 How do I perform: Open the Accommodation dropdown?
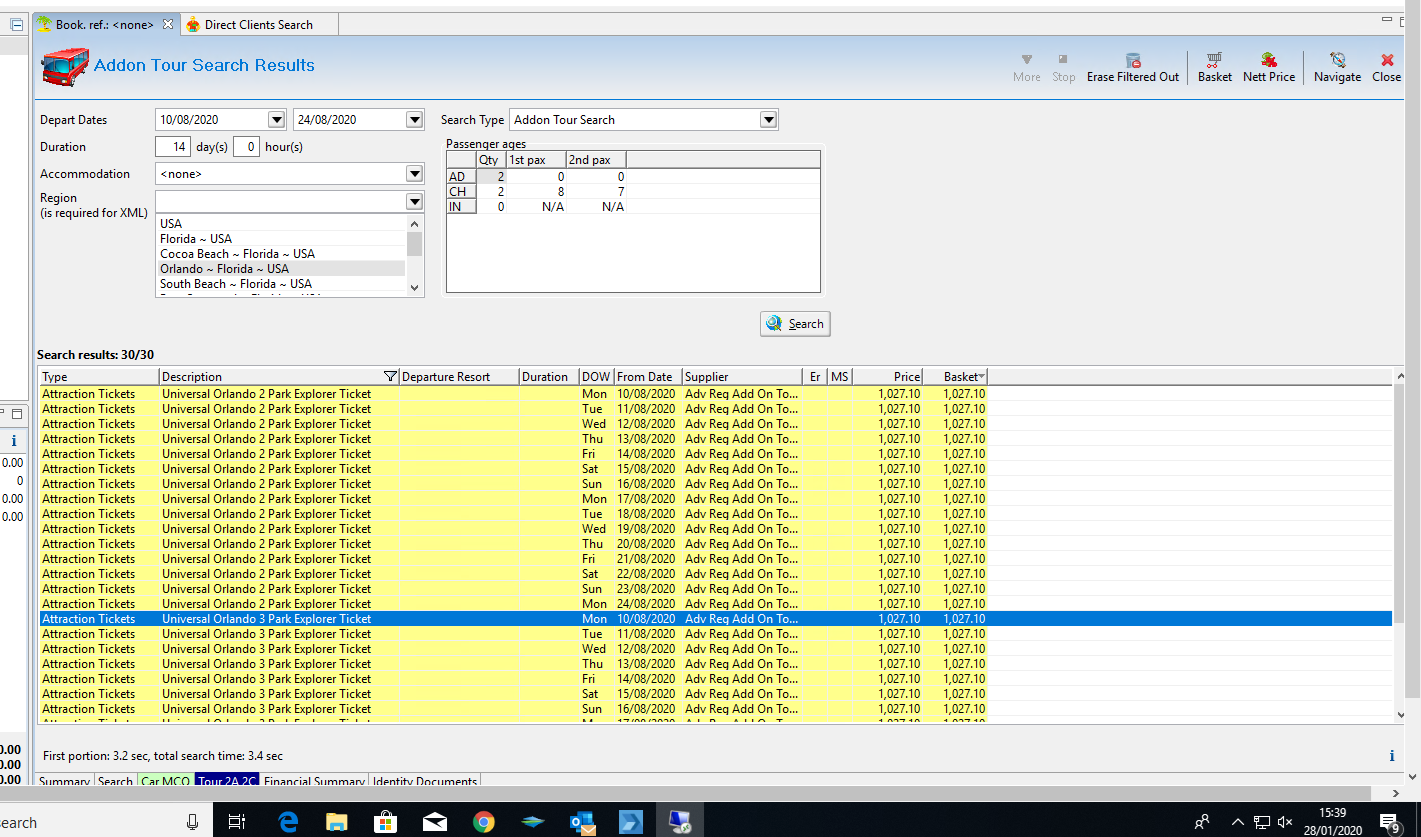(414, 174)
